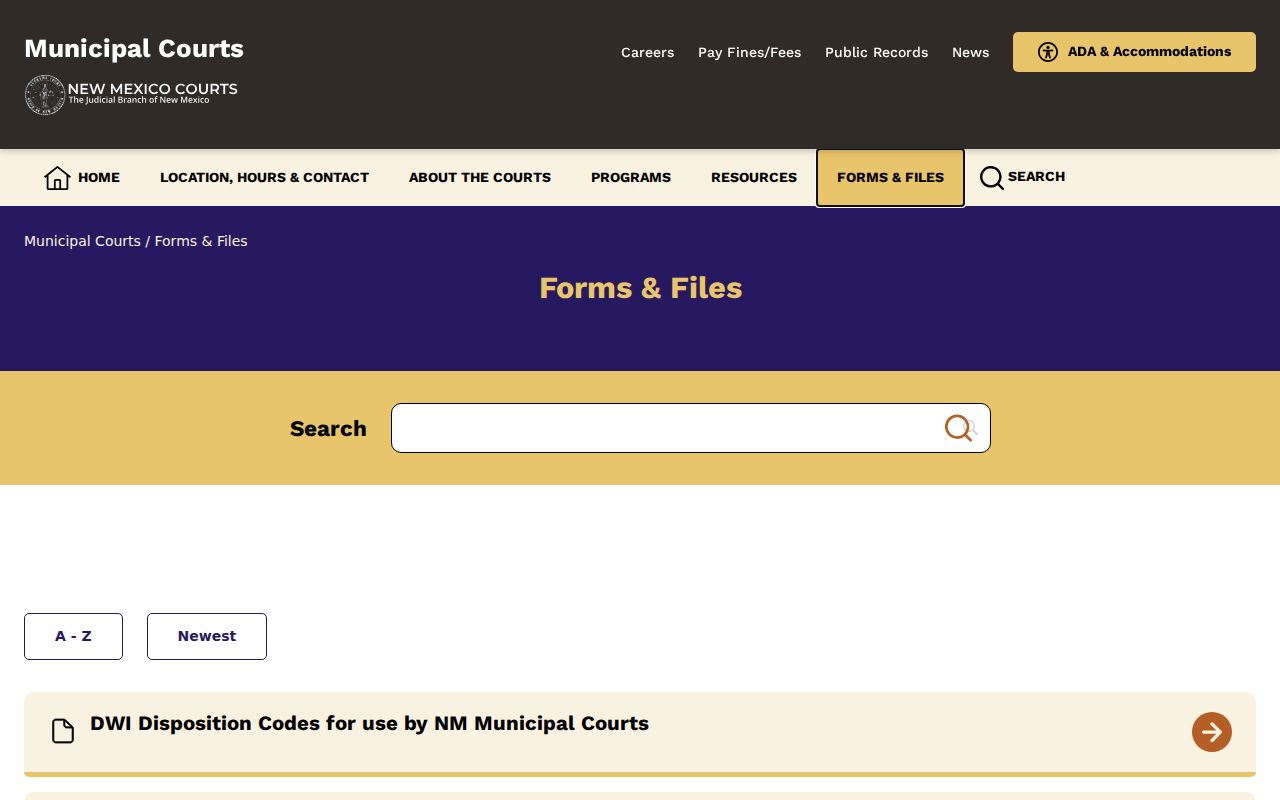
Task: Sort files by Newest
Action: point(207,636)
